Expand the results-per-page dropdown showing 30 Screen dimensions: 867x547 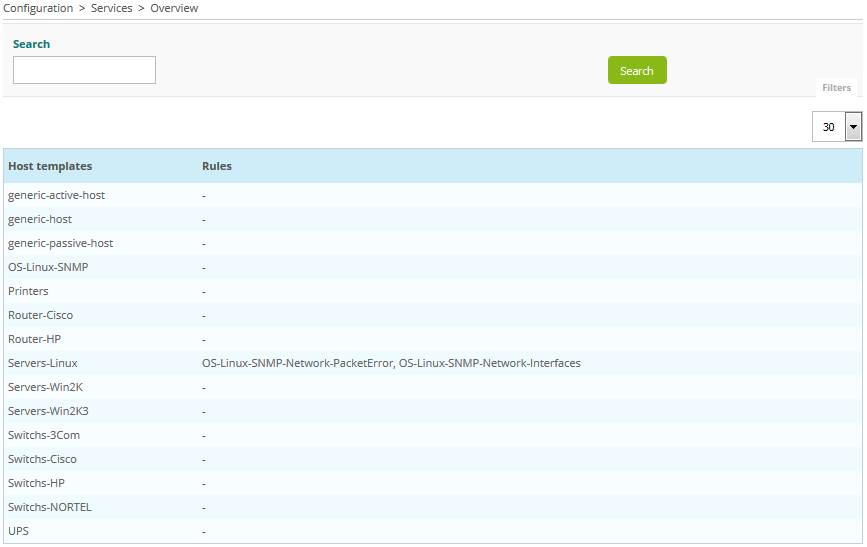[852, 127]
